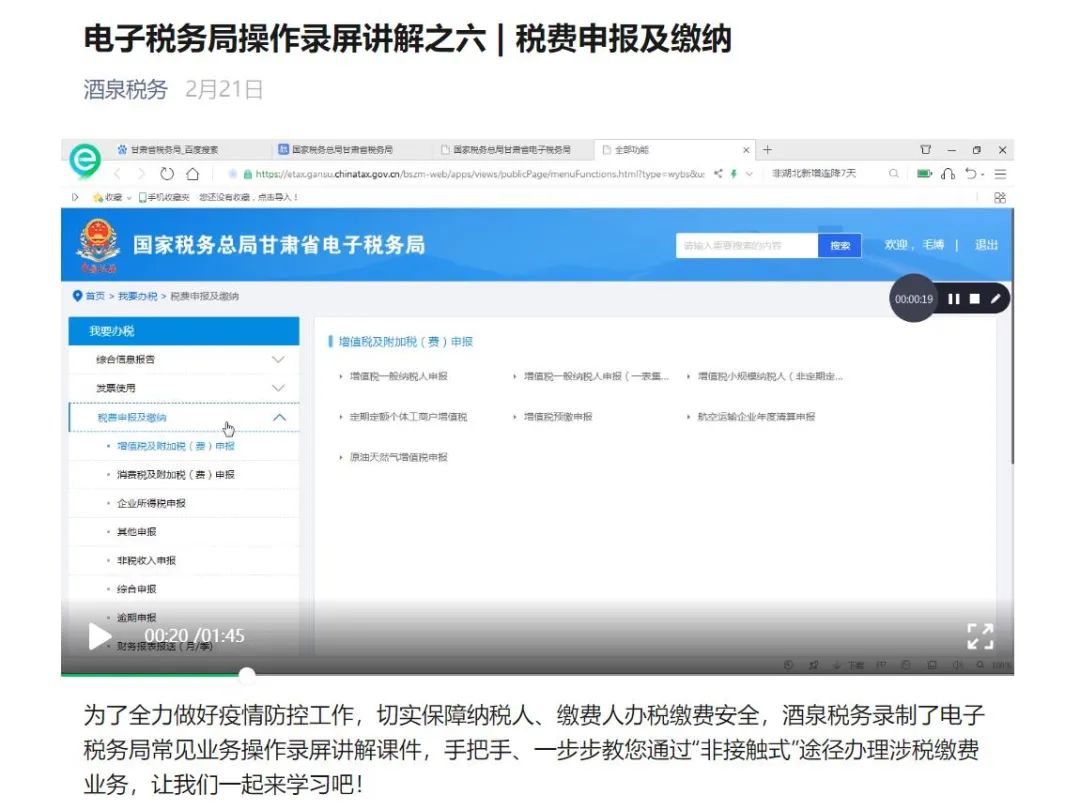Click 我要办税 in the breadcrumb

pyautogui.click(x=138, y=296)
